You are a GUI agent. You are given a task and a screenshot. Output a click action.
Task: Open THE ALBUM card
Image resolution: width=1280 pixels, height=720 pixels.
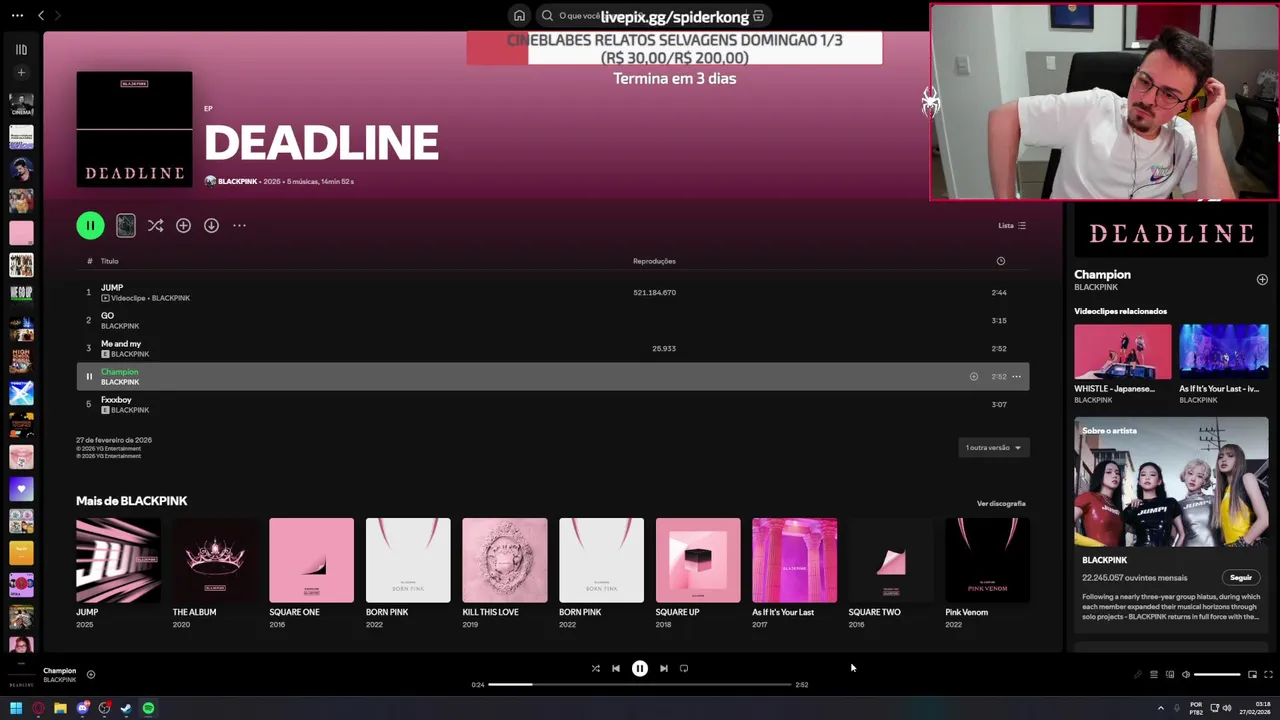tap(215, 574)
